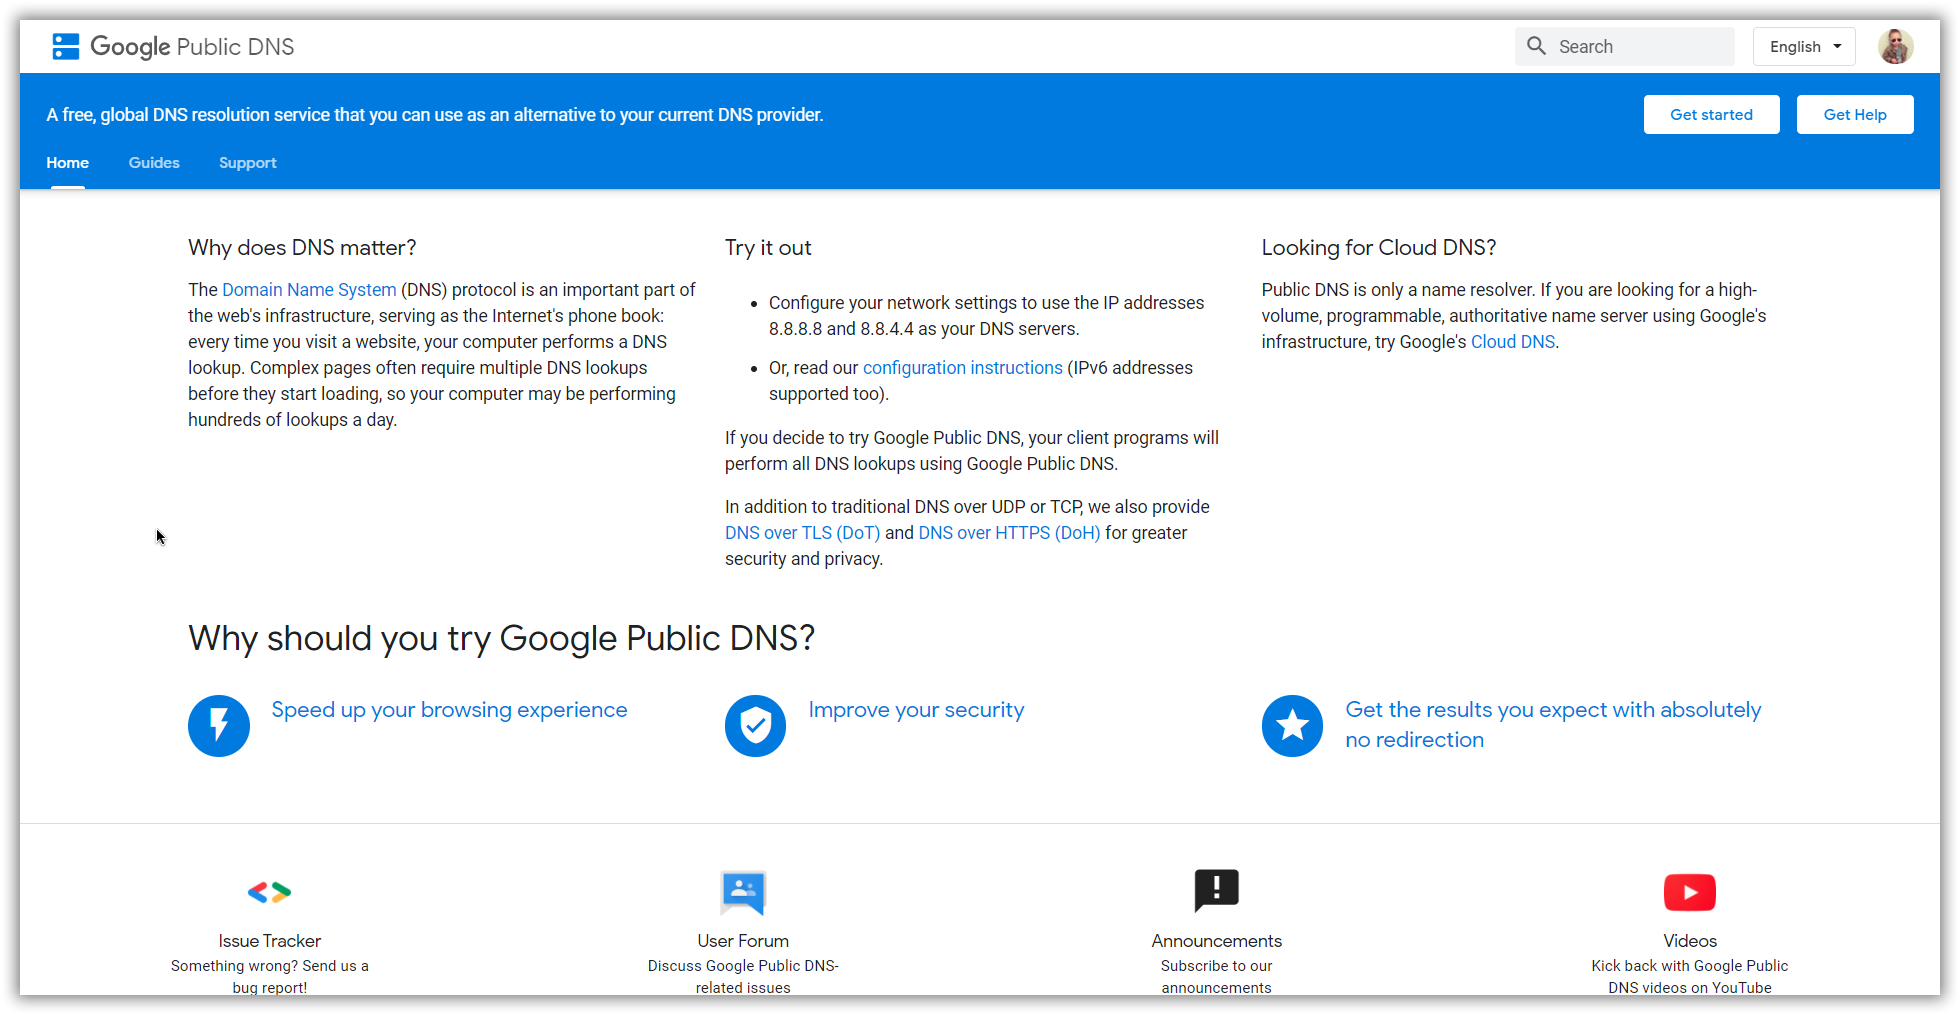Click the User Forum label
1960x1015 pixels.
click(x=743, y=941)
